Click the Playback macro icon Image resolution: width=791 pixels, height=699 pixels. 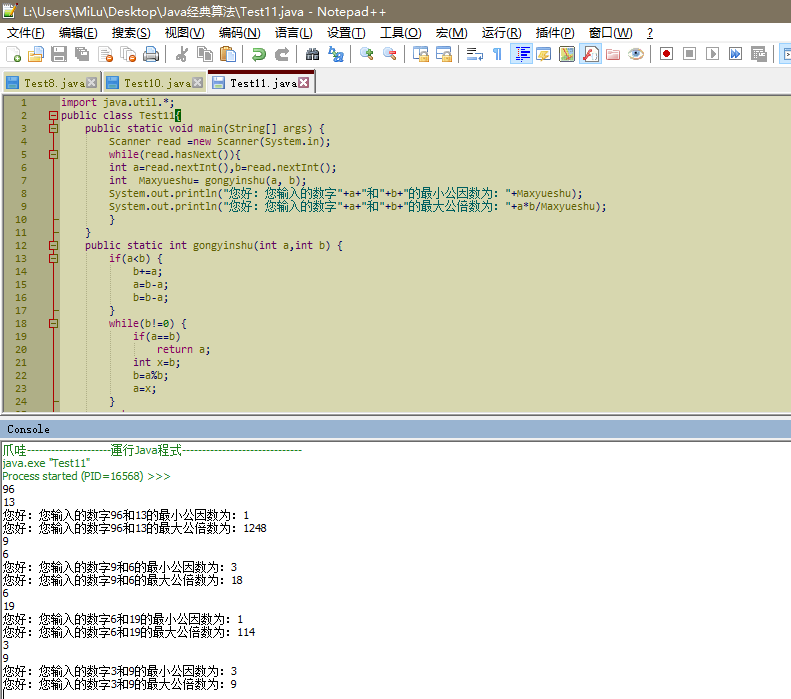(x=712, y=54)
